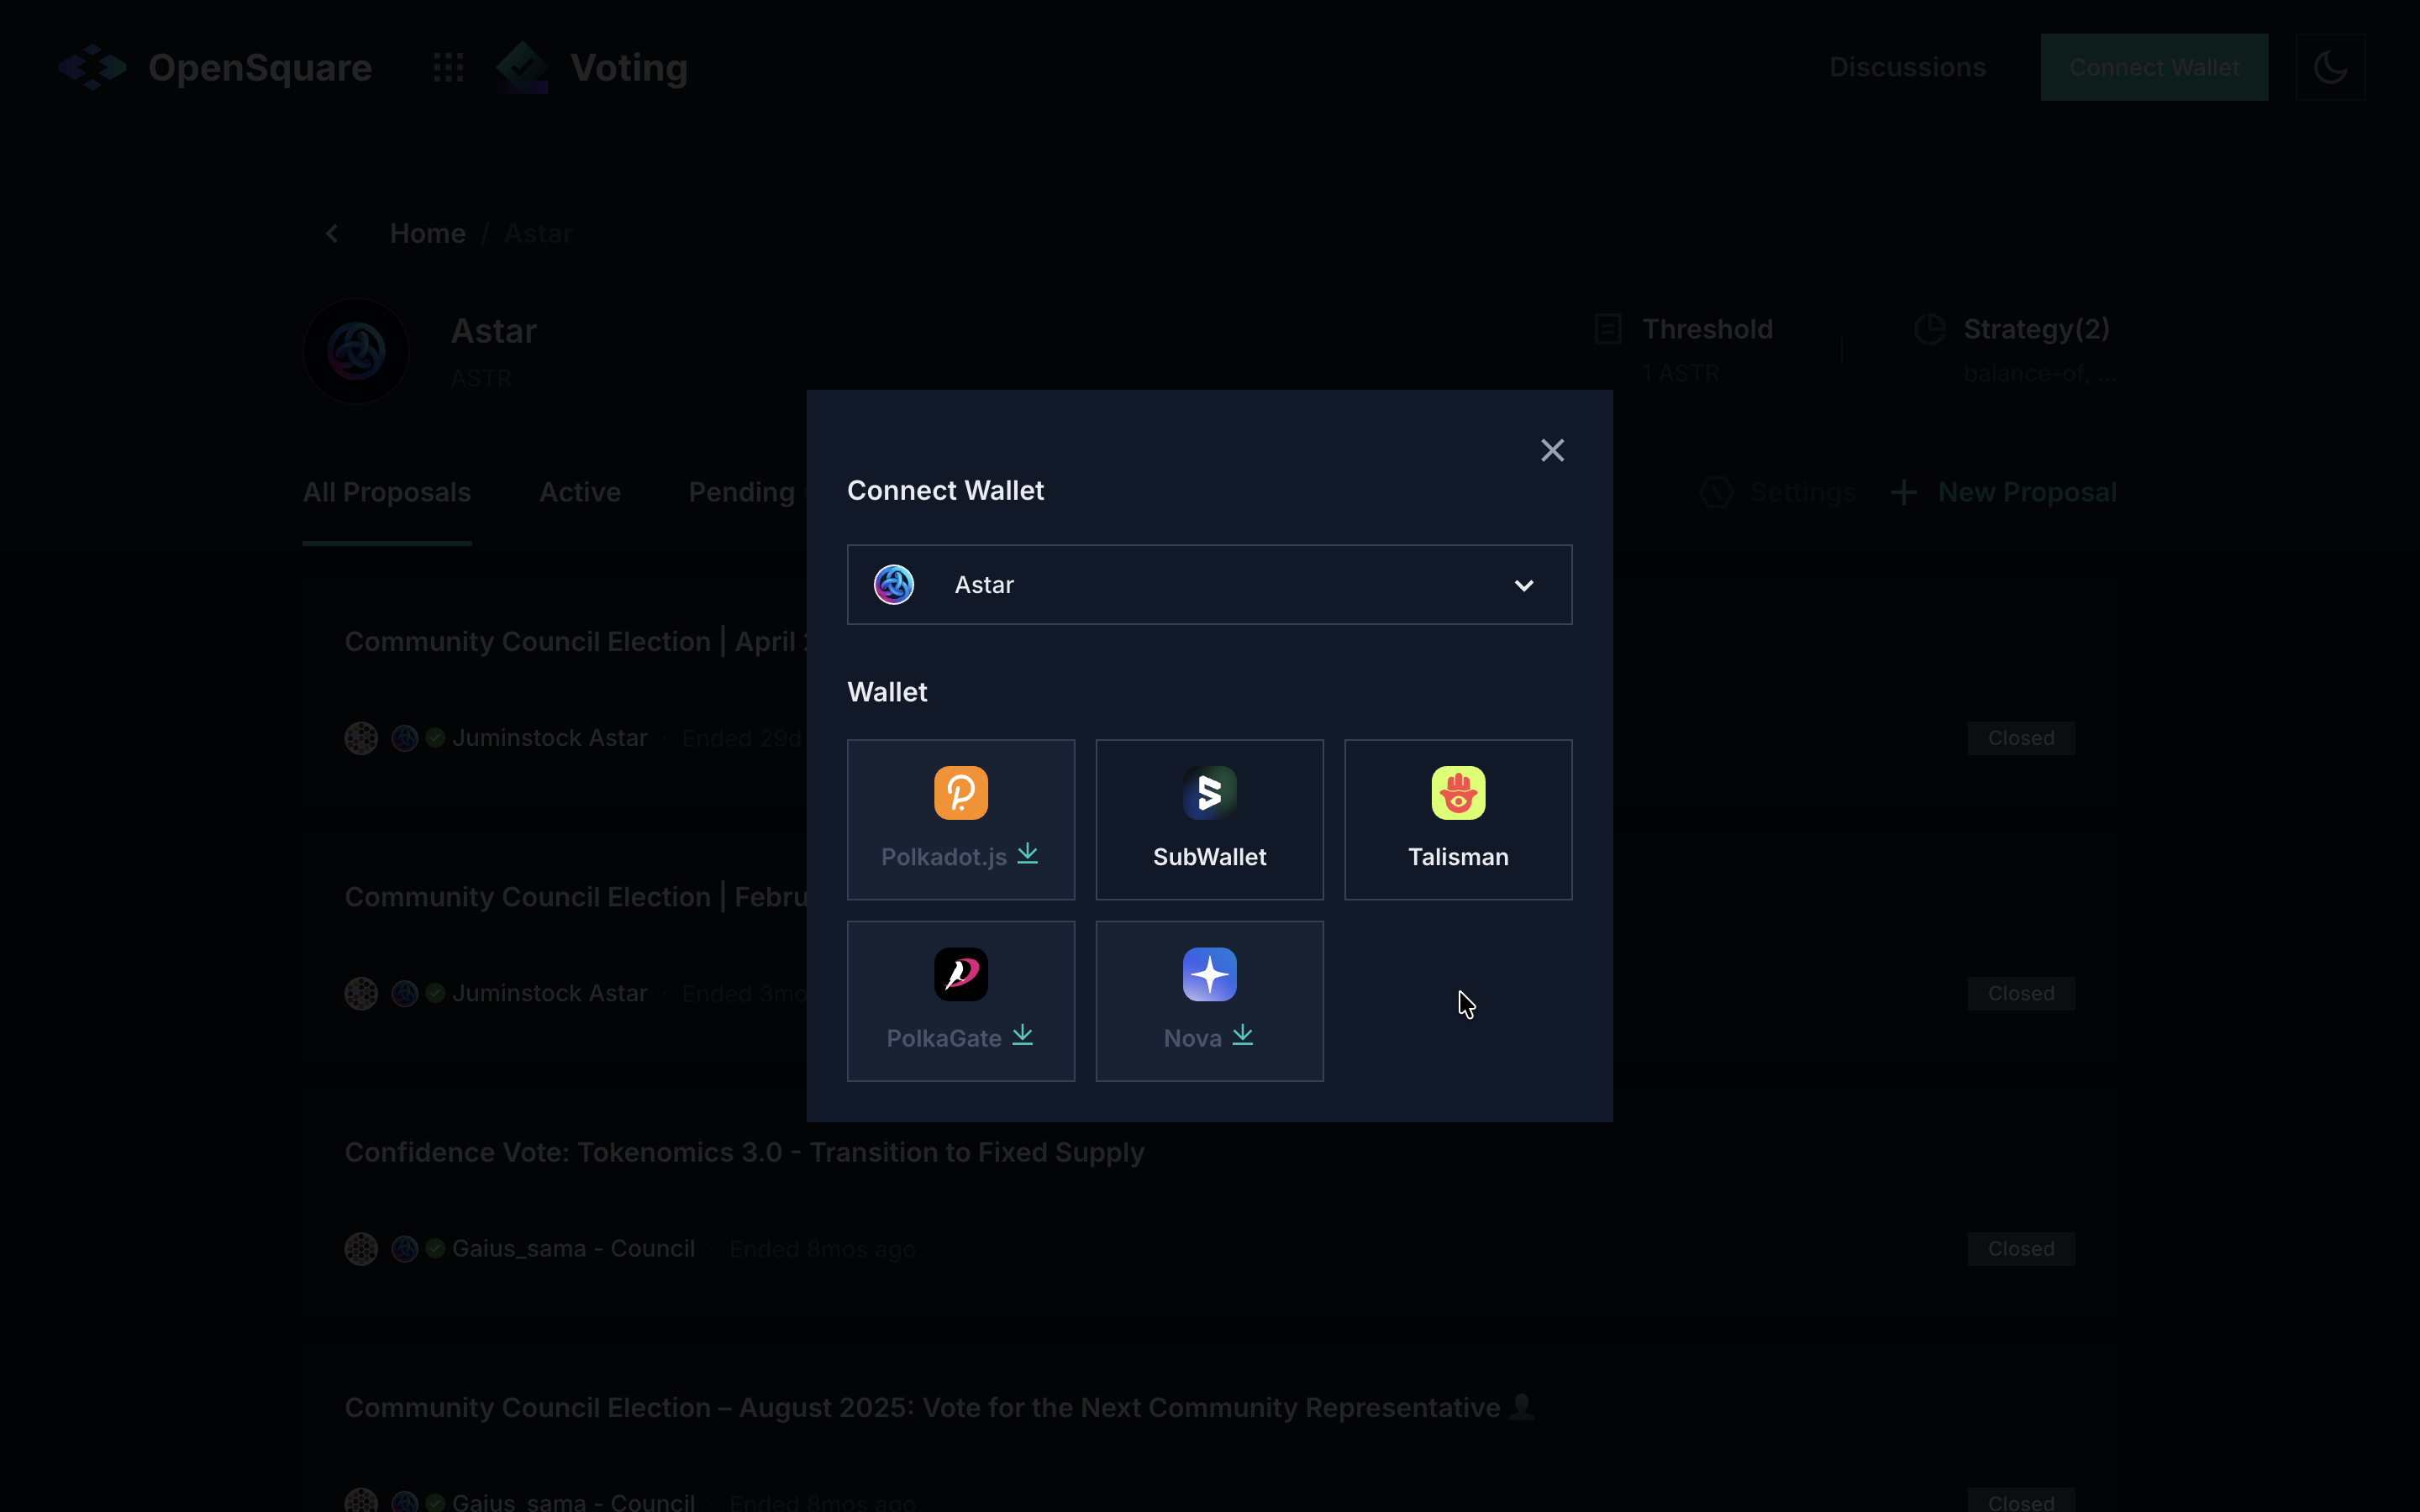The width and height of the screenshot is (2420, 1512).
Task: Click the PolkaGate bird logo
Action: (961, 974)
